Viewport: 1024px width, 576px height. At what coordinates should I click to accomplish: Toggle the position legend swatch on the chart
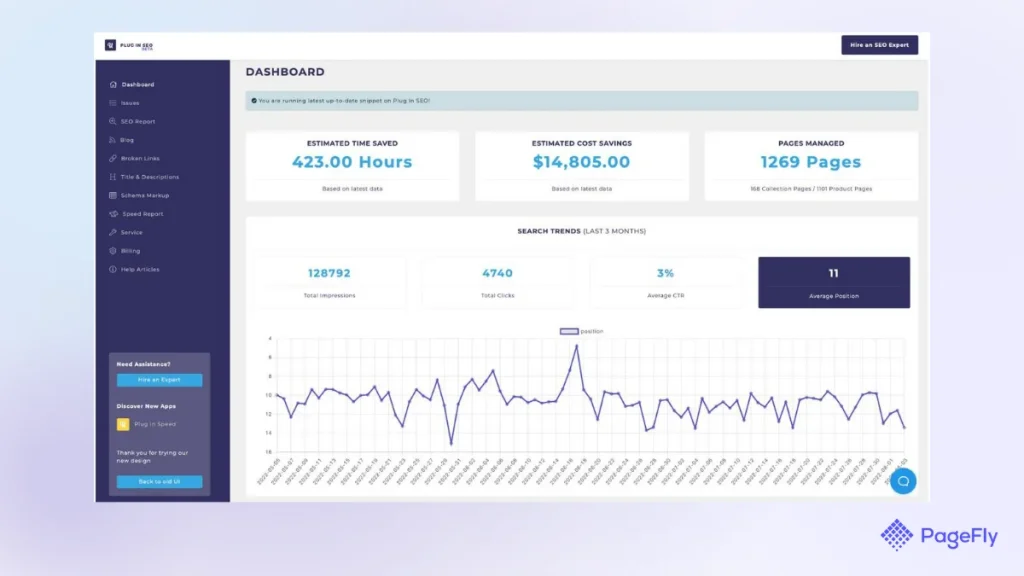tap(569, 331)
